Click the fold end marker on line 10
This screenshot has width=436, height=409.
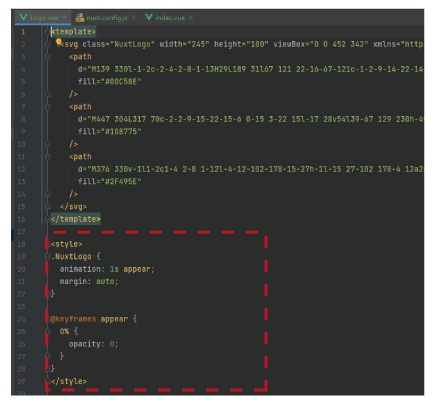tap(47, 144)
